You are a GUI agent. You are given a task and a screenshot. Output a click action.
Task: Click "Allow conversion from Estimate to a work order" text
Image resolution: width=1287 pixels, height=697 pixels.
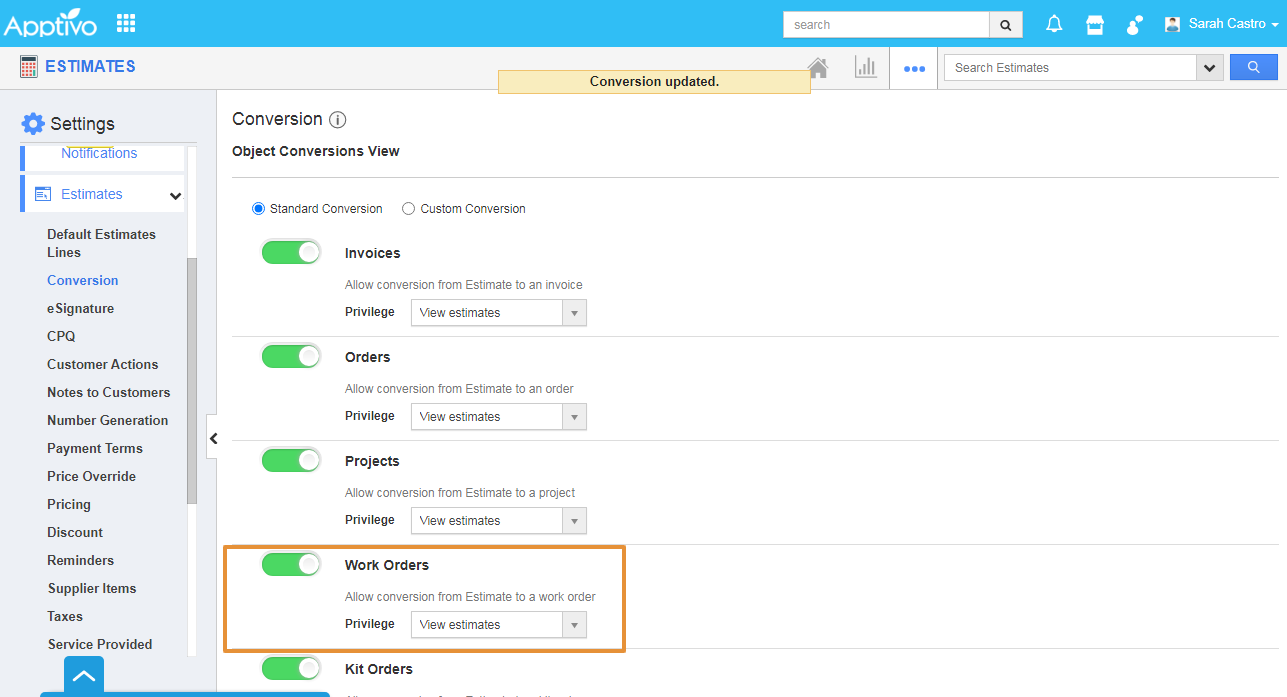point(470,597)
